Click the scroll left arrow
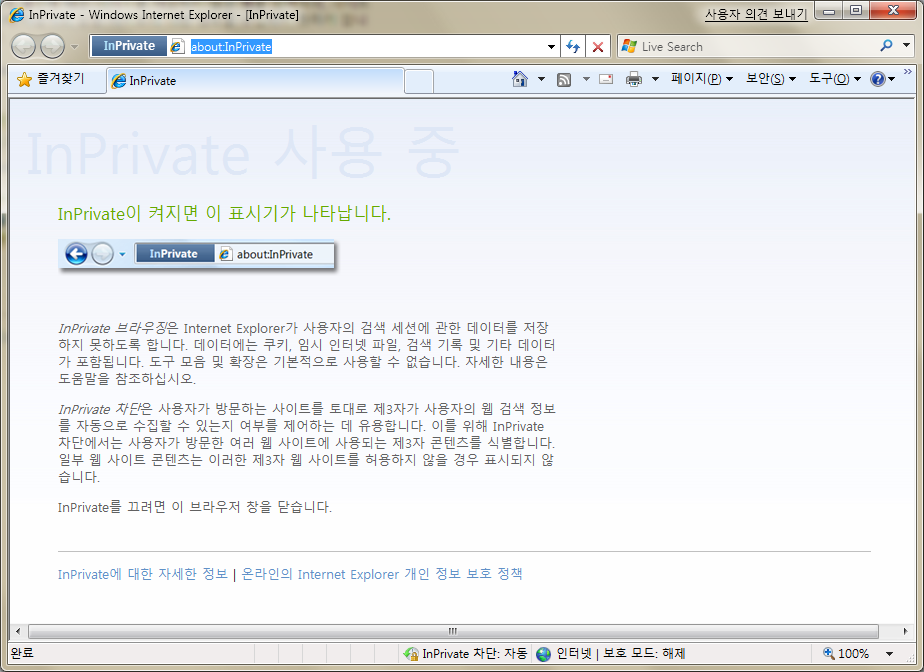 point(18,631)
